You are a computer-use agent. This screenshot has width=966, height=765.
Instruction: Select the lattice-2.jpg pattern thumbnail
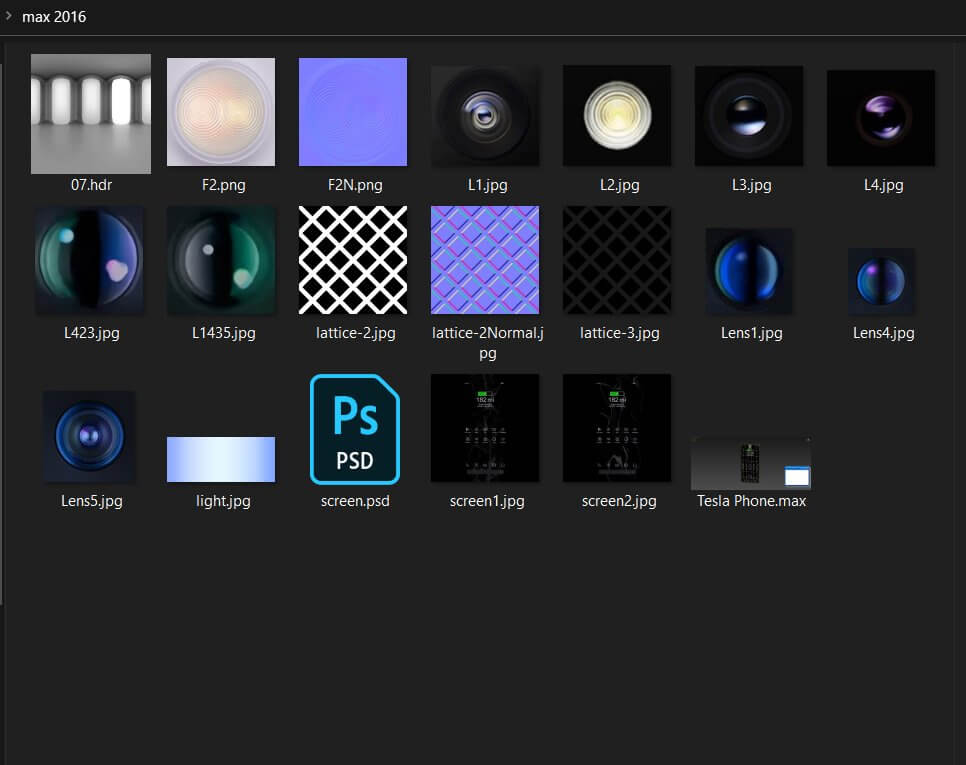coord(353,260)
